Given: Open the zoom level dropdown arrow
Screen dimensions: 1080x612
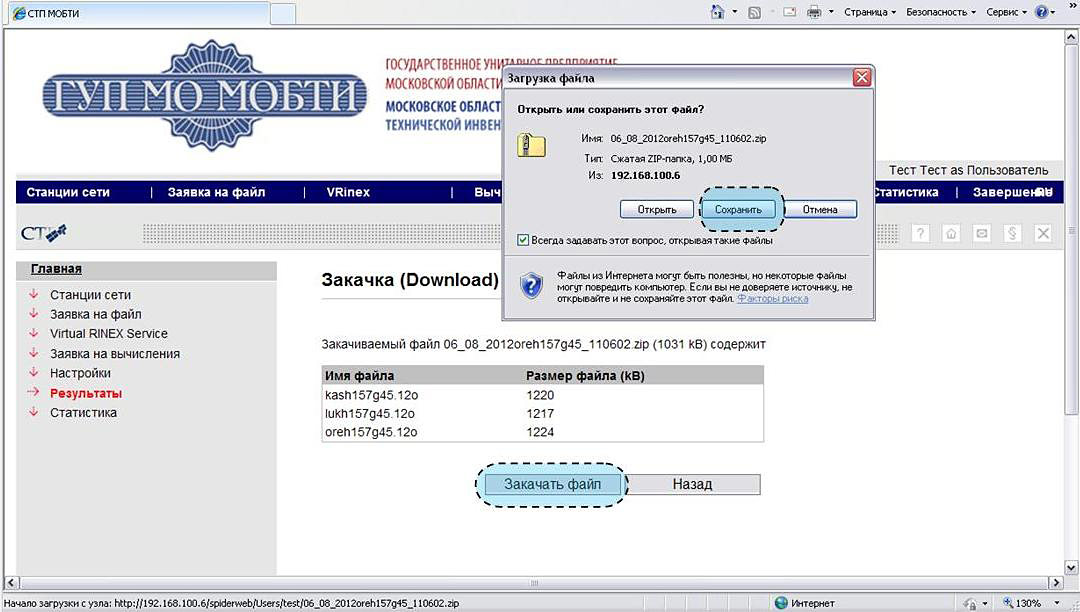Looking at the screenshot, I should pyautogui.click(x=1057, y=604).
